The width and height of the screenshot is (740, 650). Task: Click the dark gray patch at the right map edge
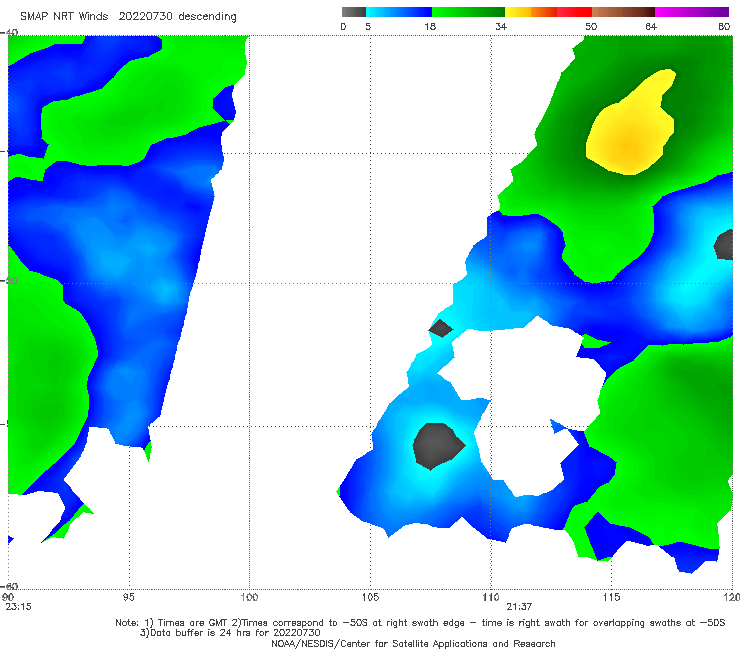(x=724, y=245)
